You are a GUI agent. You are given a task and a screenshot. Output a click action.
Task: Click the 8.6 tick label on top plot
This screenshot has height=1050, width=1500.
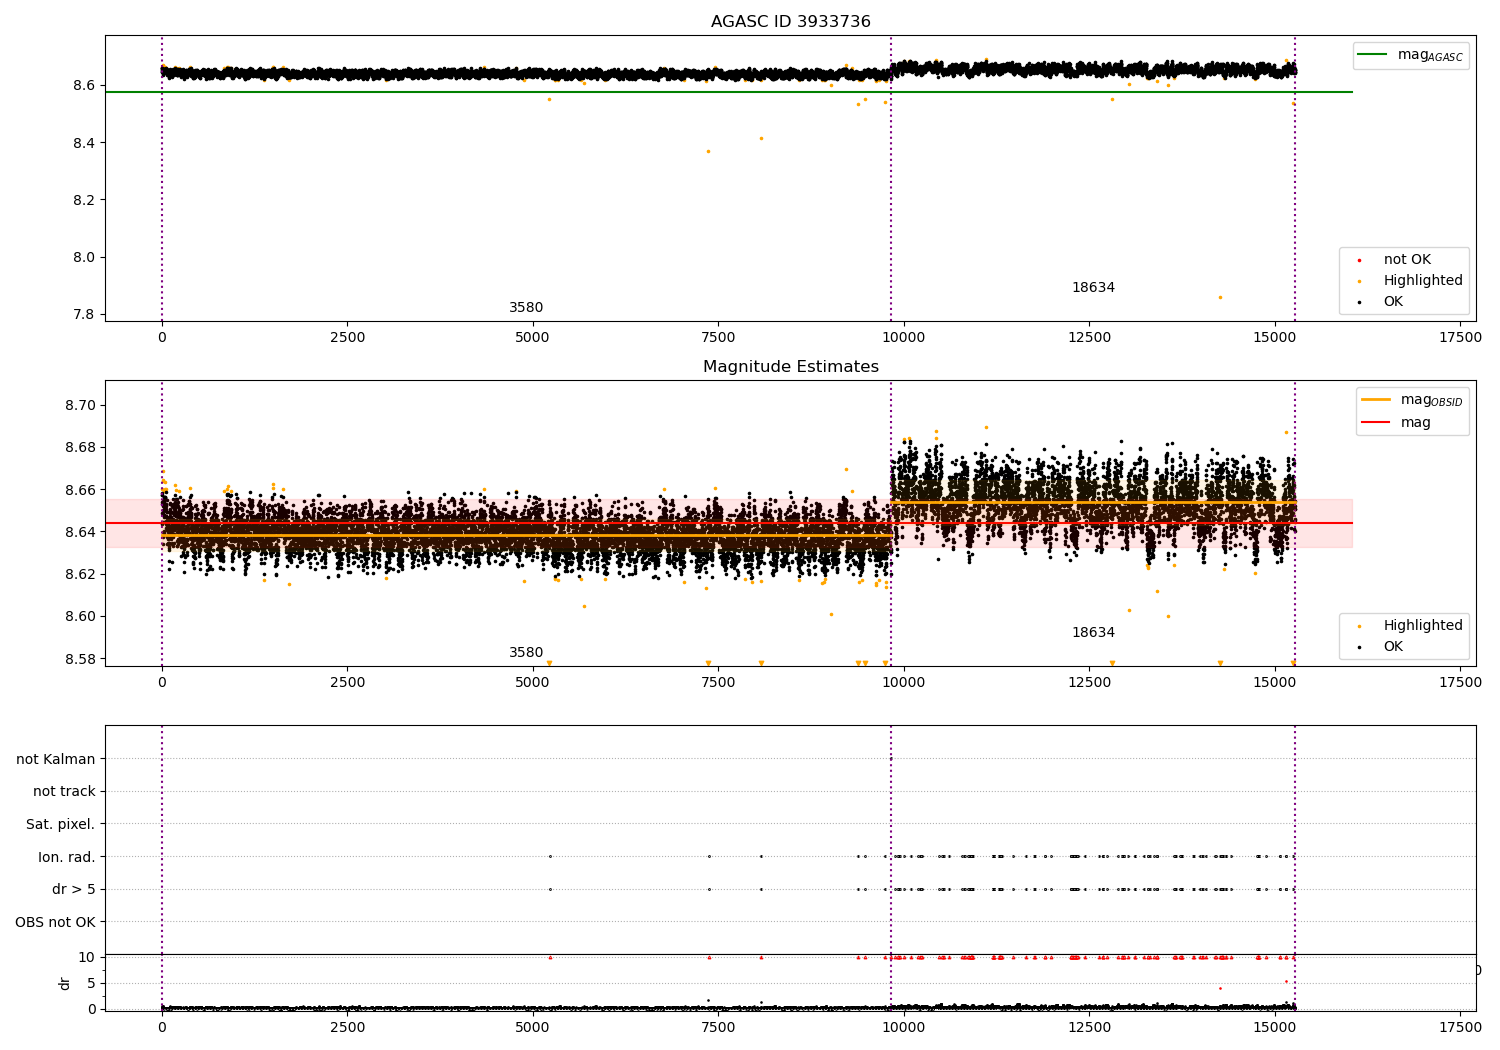(x=84, y=86)
